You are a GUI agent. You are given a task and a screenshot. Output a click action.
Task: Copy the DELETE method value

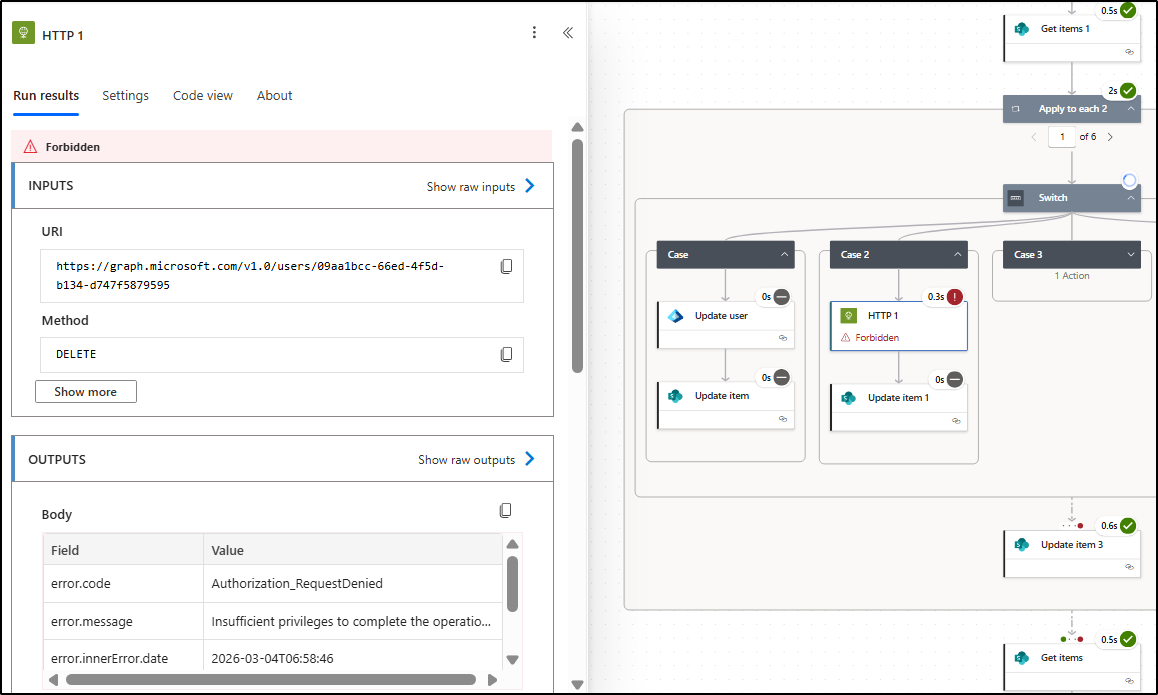click(x=507, y=354)
